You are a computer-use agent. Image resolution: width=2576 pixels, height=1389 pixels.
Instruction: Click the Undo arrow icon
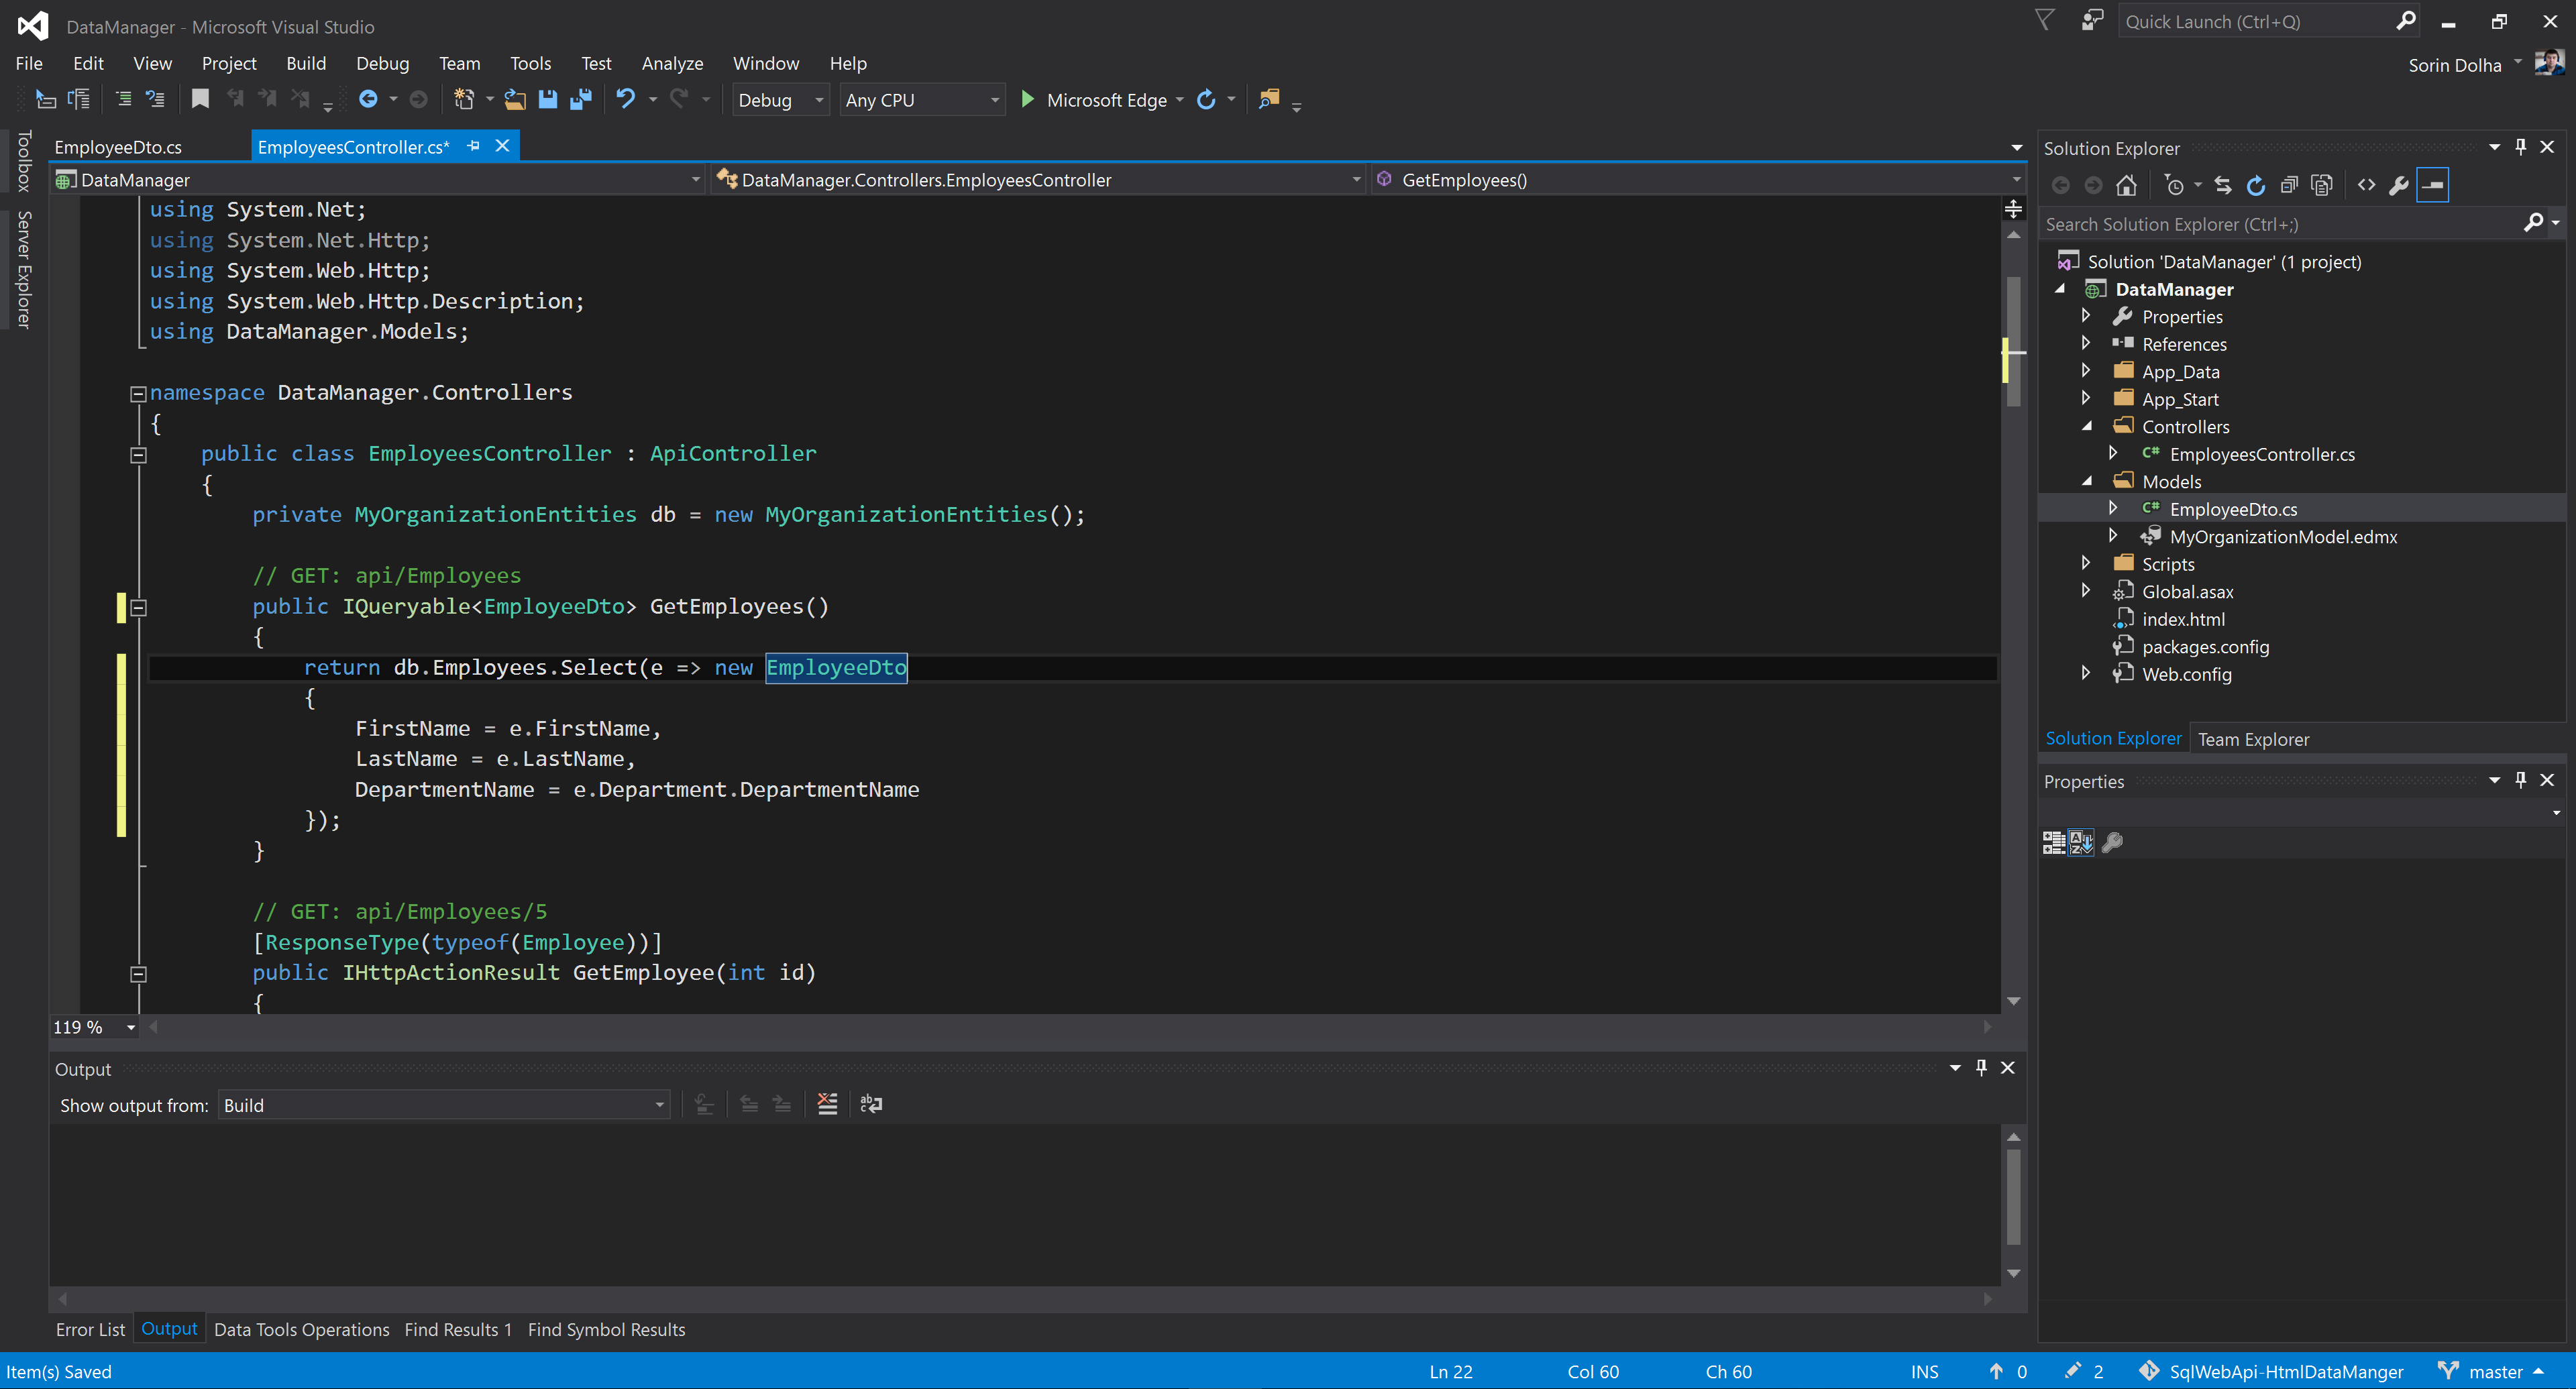pos(625,99)
